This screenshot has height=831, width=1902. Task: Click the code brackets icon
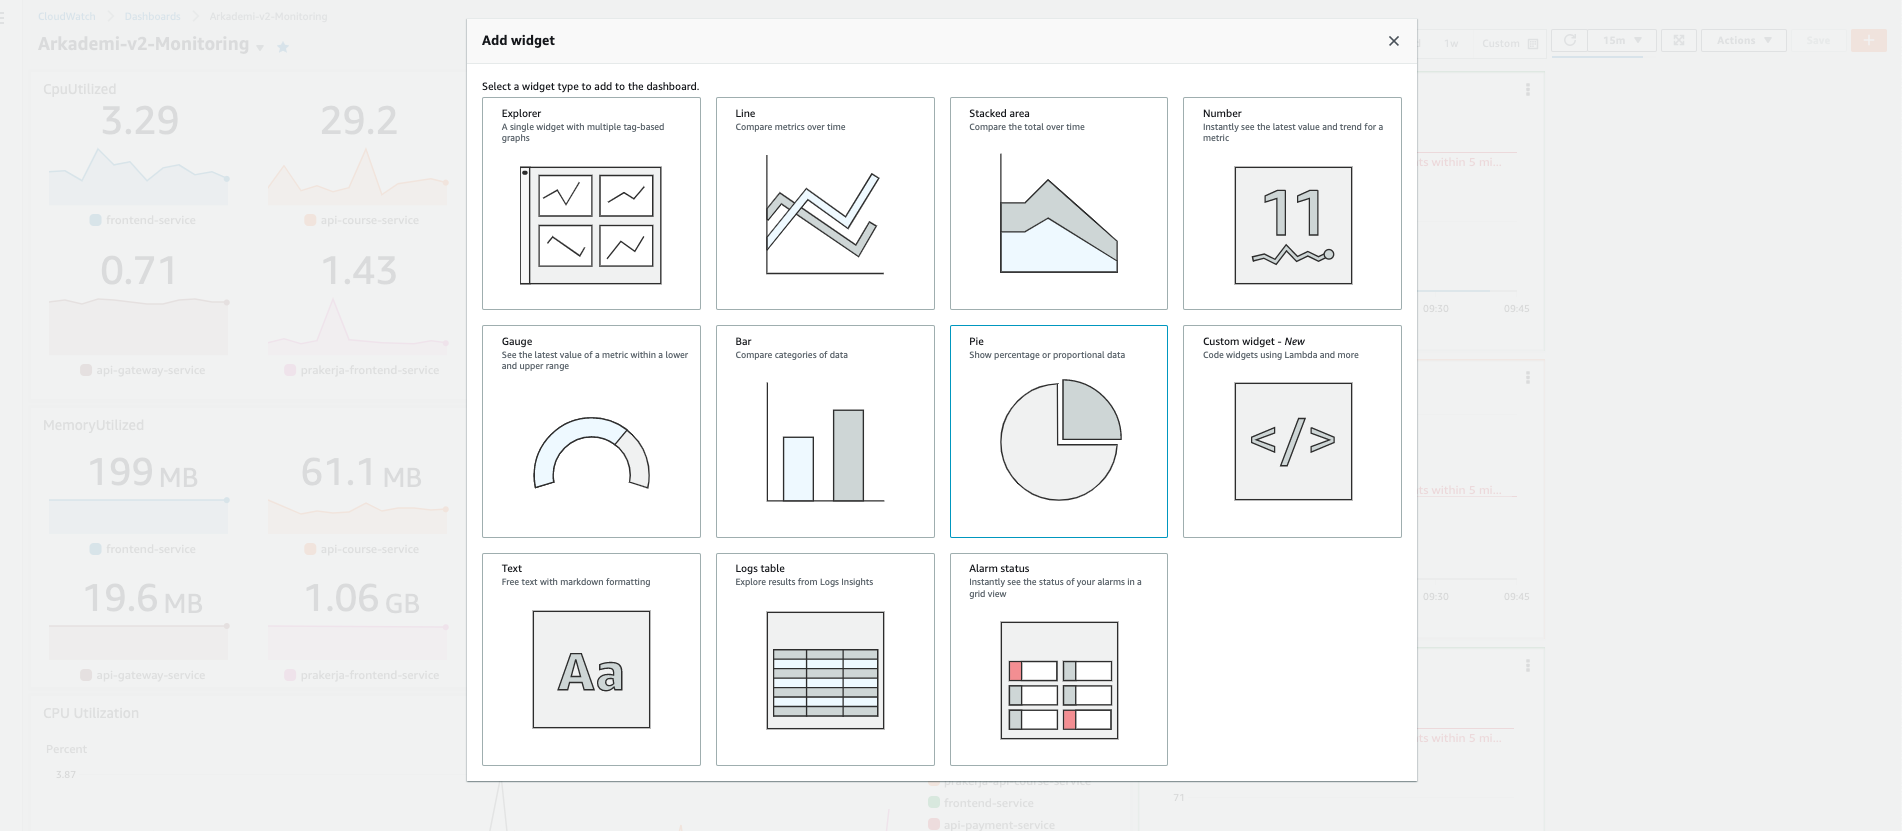1293,441
